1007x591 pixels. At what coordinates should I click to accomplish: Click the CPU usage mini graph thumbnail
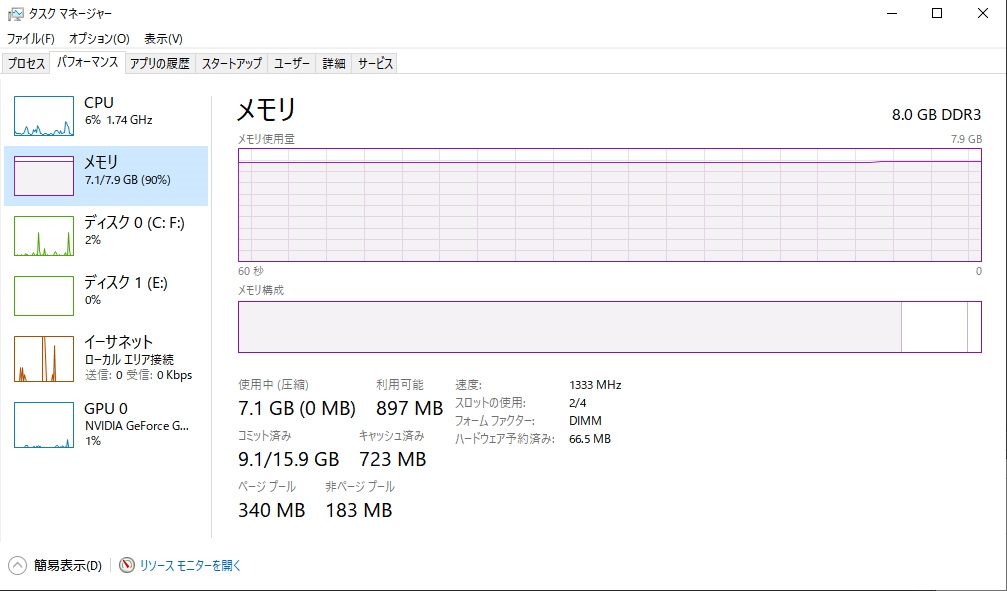[x=44, y=116]
